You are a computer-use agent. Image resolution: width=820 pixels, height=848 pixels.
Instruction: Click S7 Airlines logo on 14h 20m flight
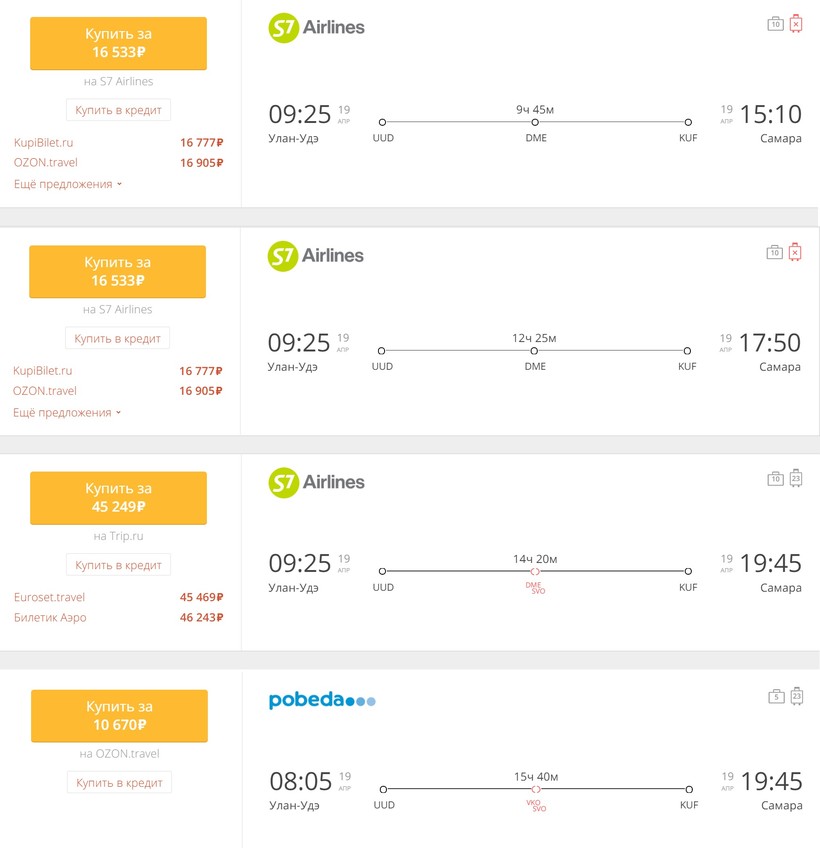pyautogui.click(x=316, y=482)
